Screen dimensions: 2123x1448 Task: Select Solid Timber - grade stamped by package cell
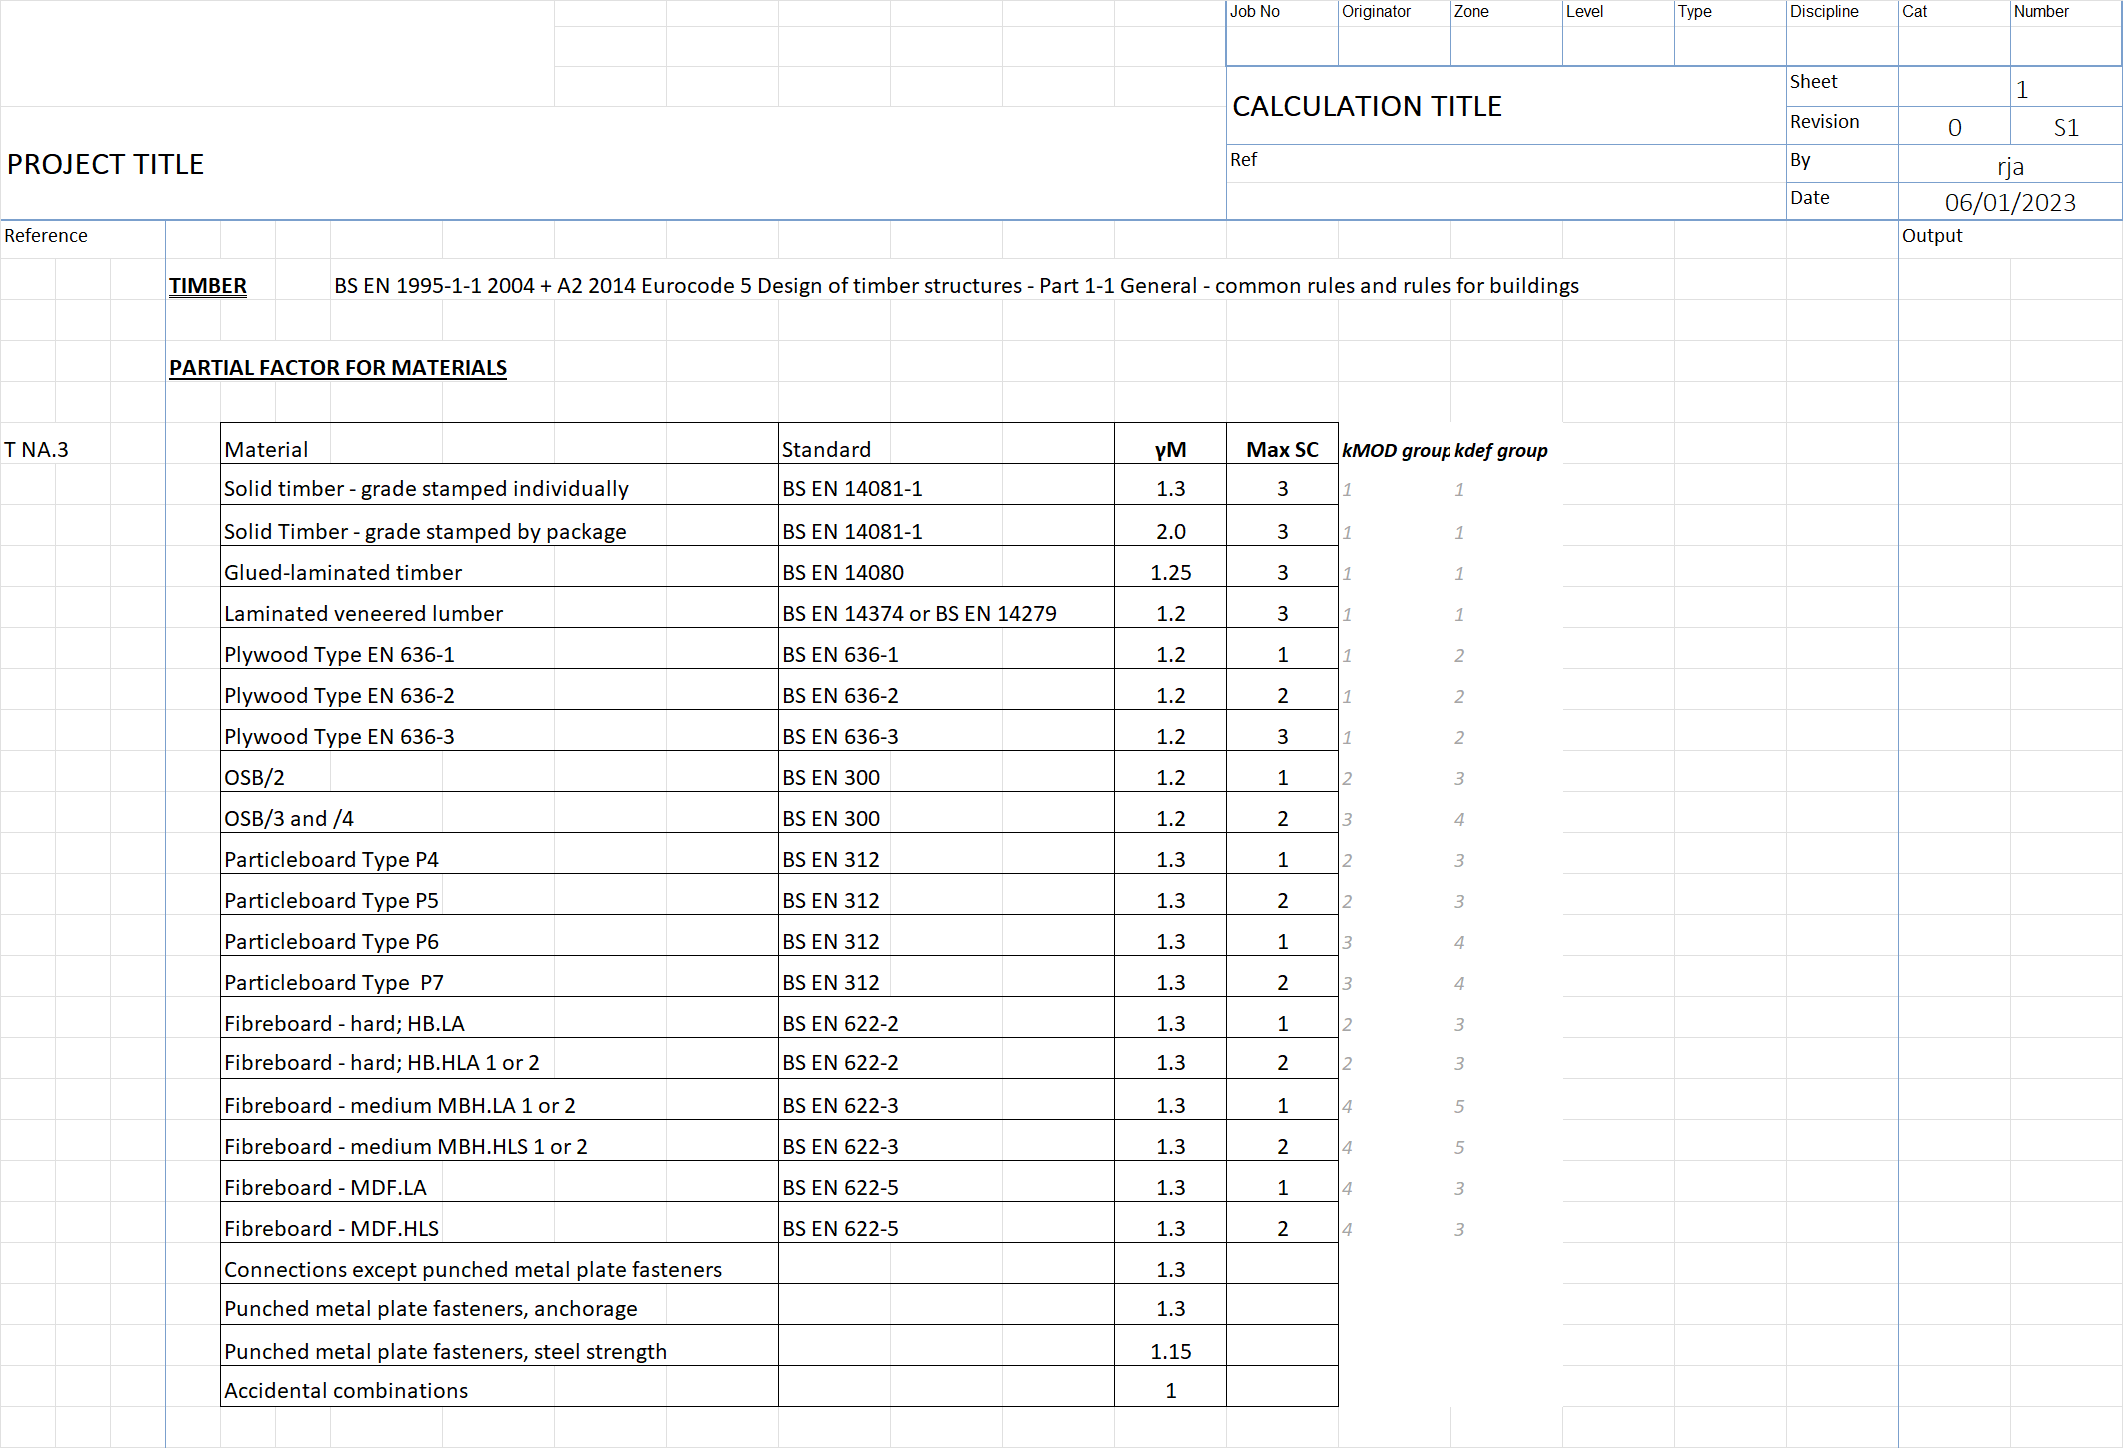click(499, 526)
